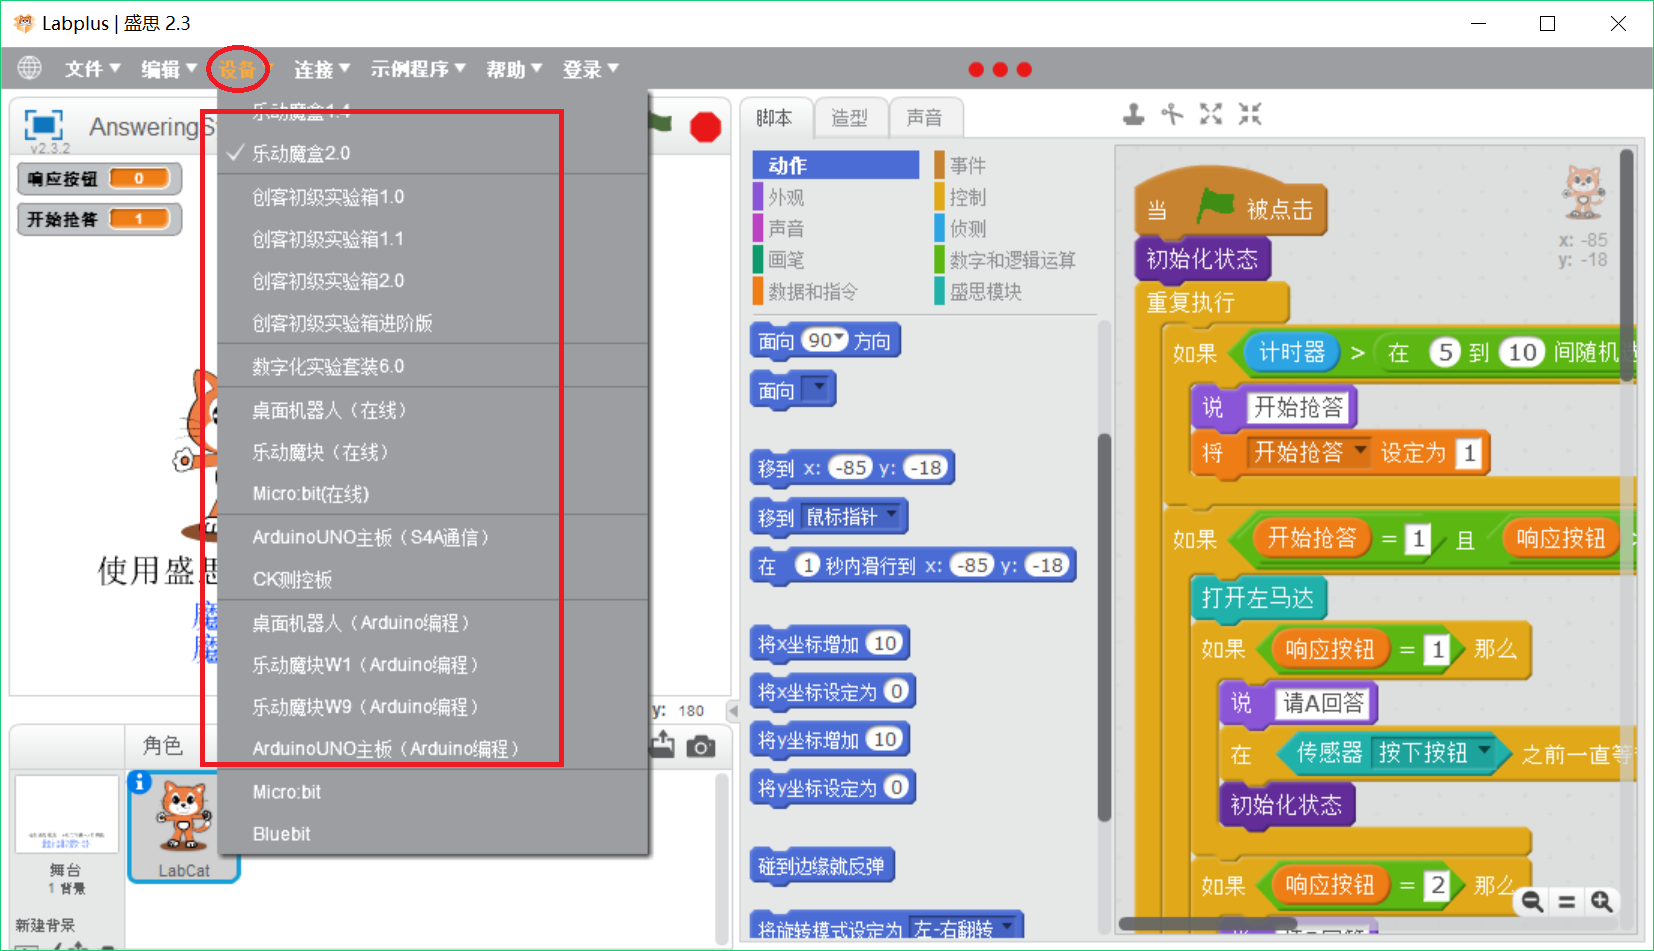1654x951 pixels.
Task: Click the blue info badge on LabCat sprite
Action: coord(140,782)
